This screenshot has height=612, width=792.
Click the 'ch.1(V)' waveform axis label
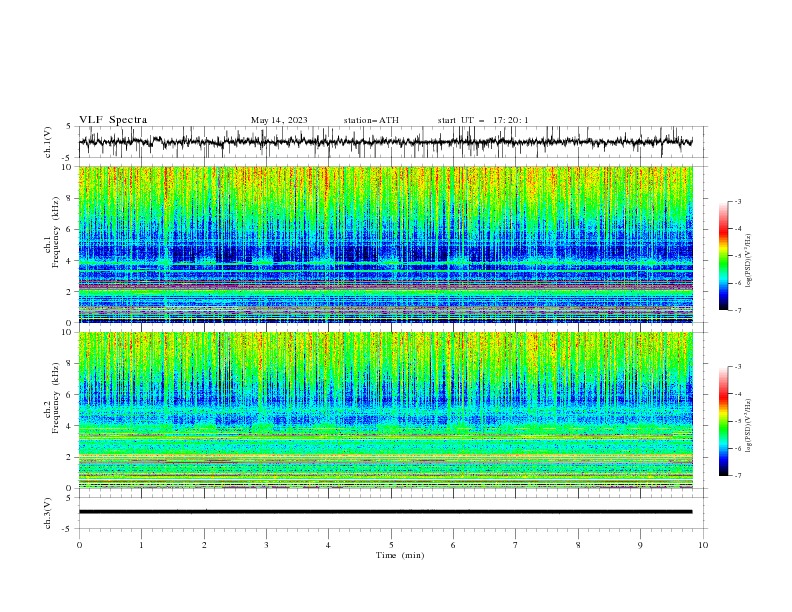pos(48,142)
